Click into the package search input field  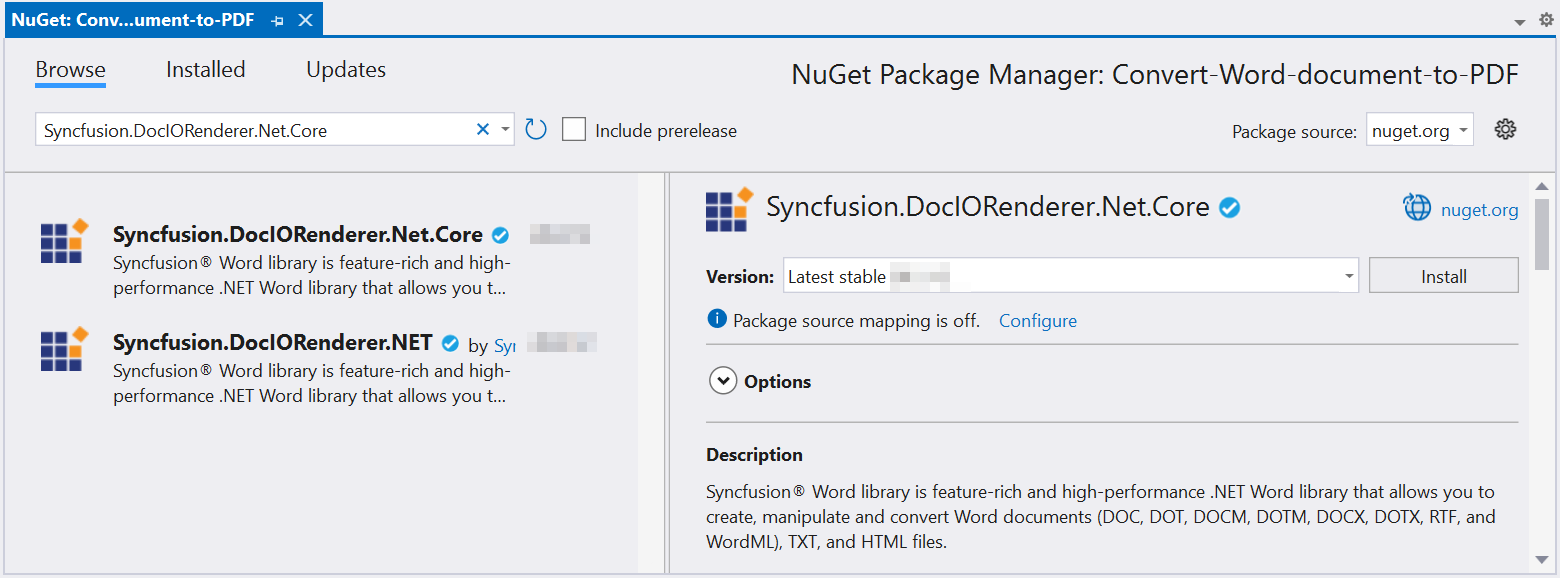click(x=250, y=131)
